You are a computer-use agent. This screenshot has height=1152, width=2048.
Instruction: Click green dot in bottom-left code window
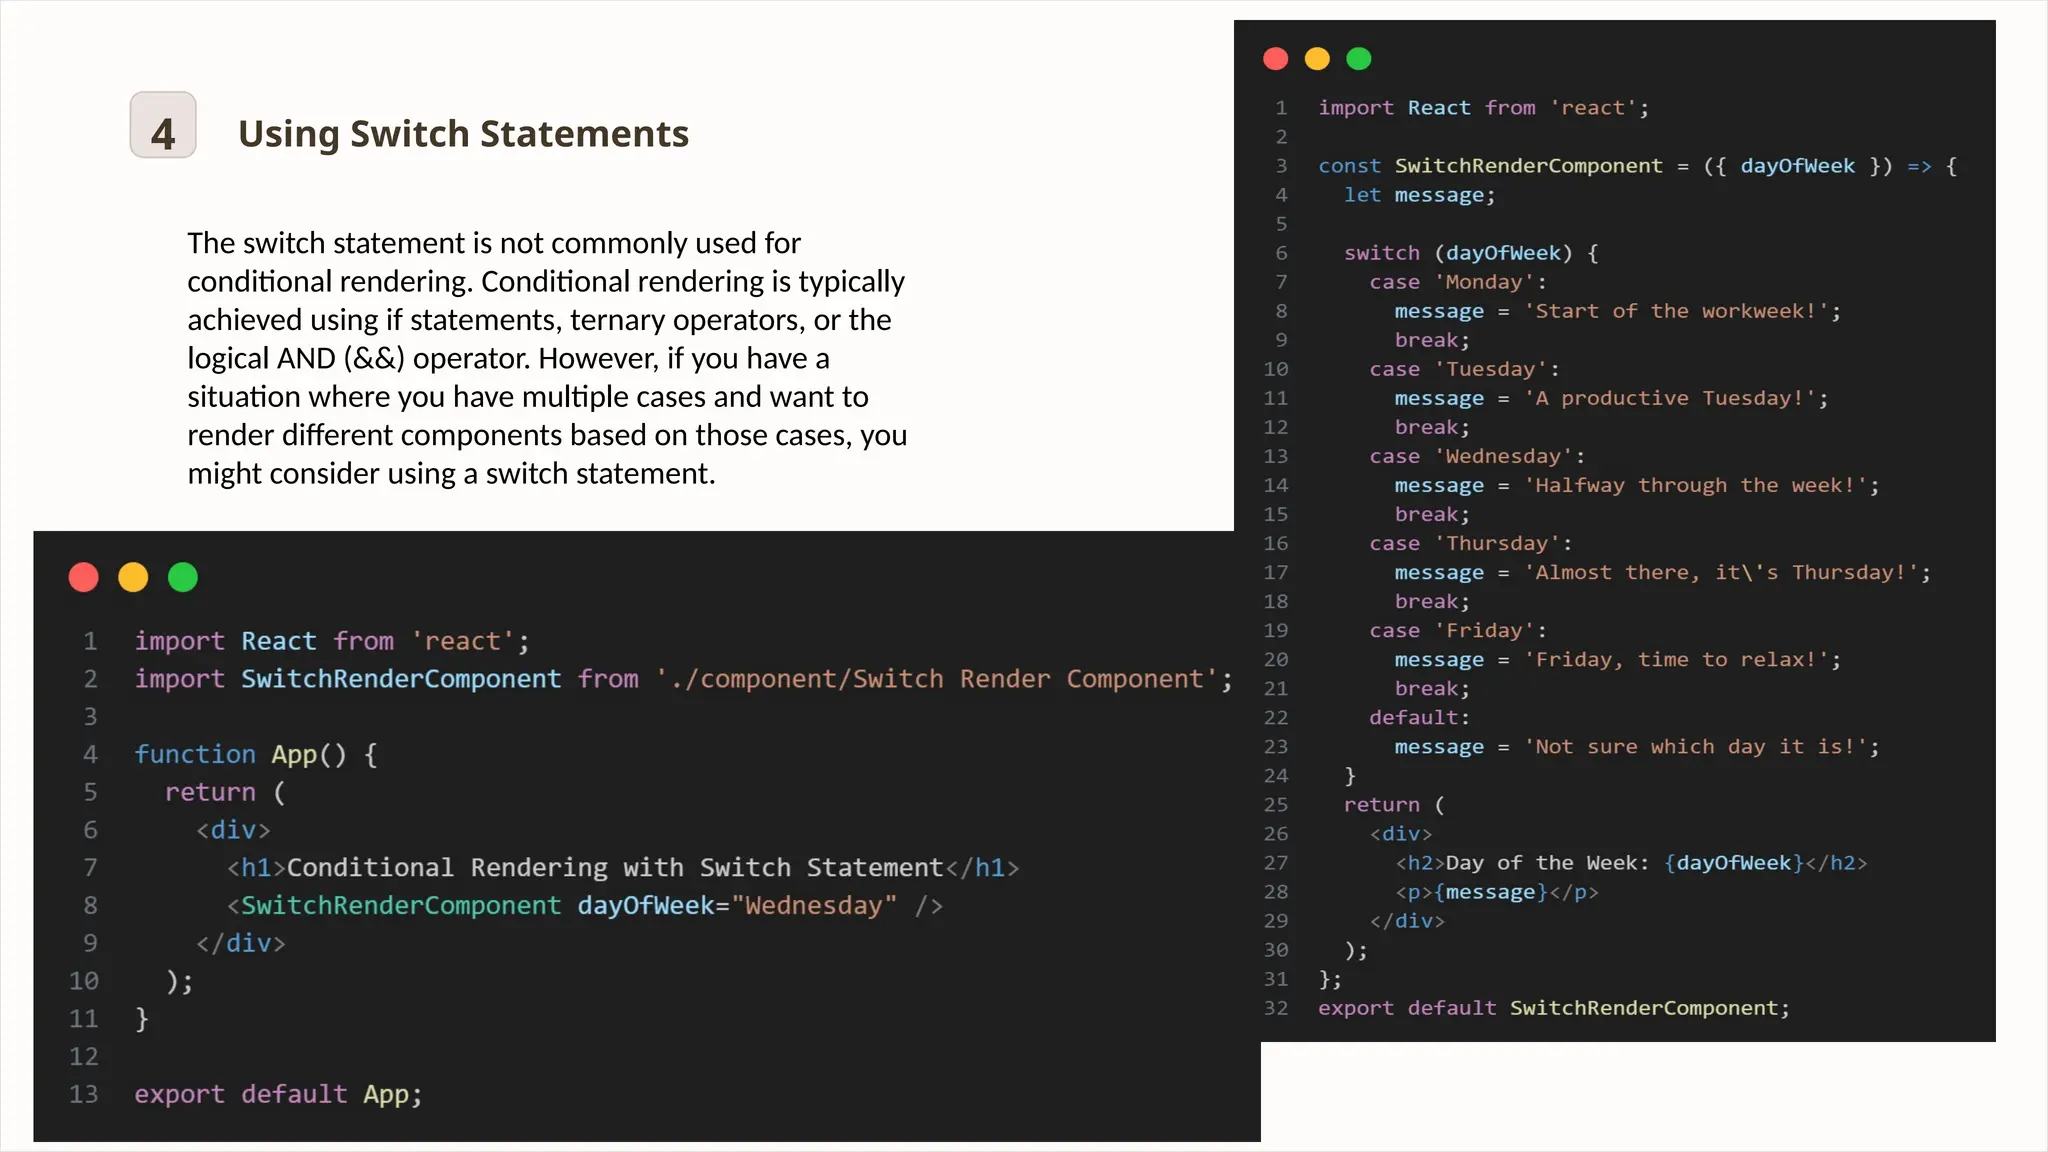(183, 577)
